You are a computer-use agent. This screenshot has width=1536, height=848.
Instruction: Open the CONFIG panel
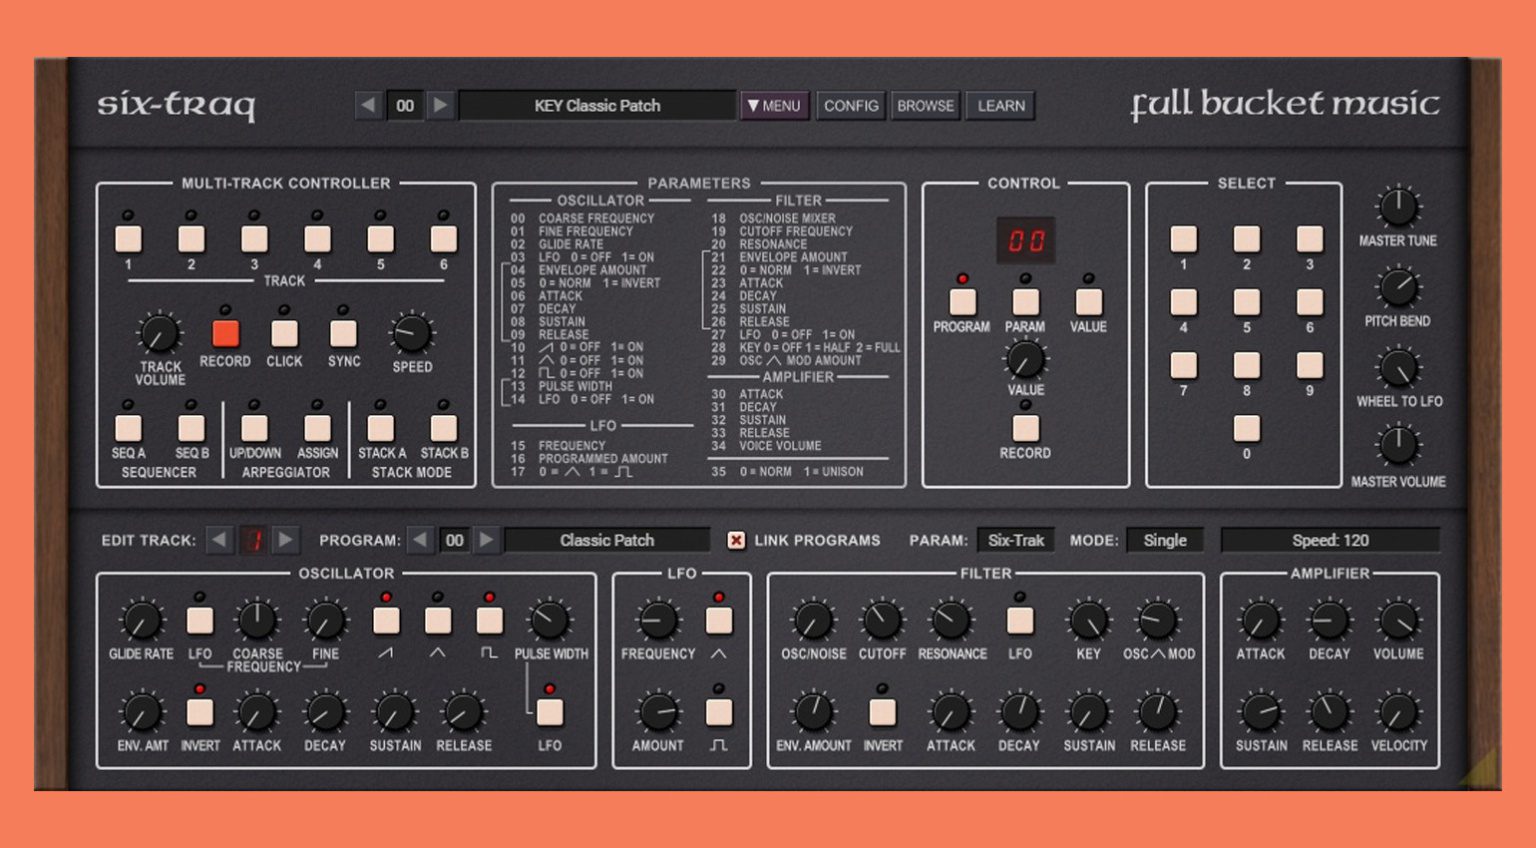[x=850, y=105]
